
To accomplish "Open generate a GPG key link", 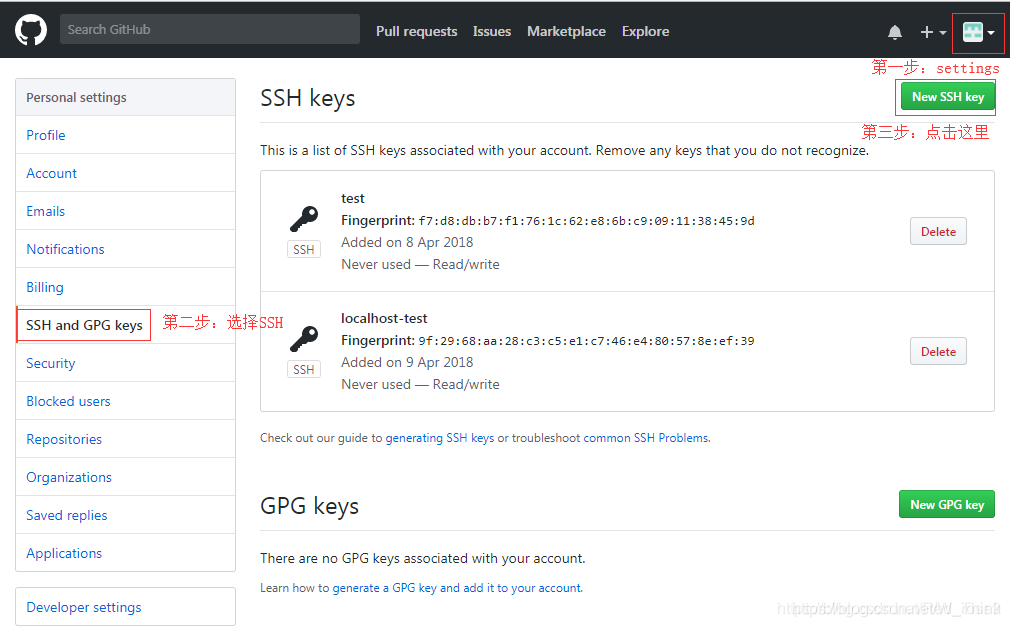I will pyautogui.click(x=457, y=588).
